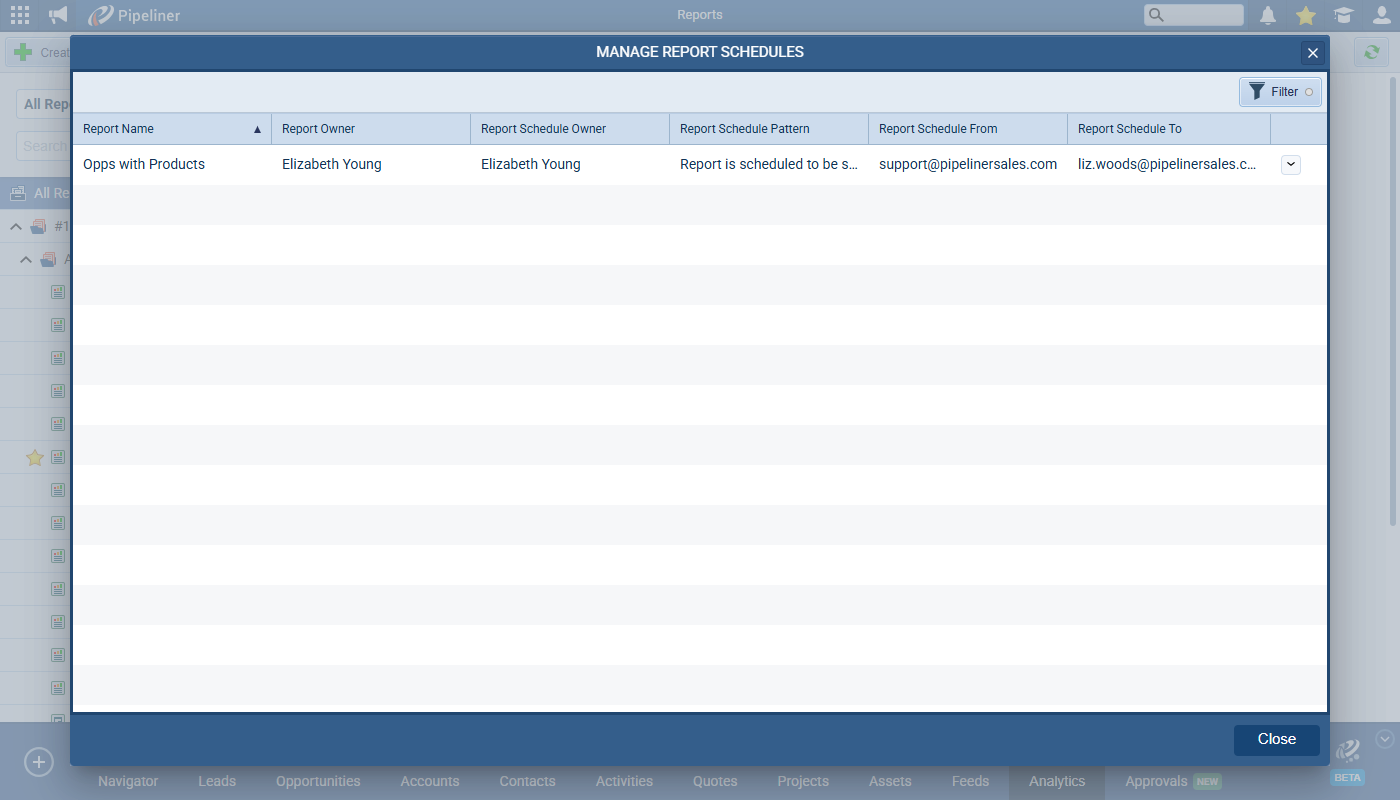
Task: Click the green refresh icon
Action: point(1372,52)
